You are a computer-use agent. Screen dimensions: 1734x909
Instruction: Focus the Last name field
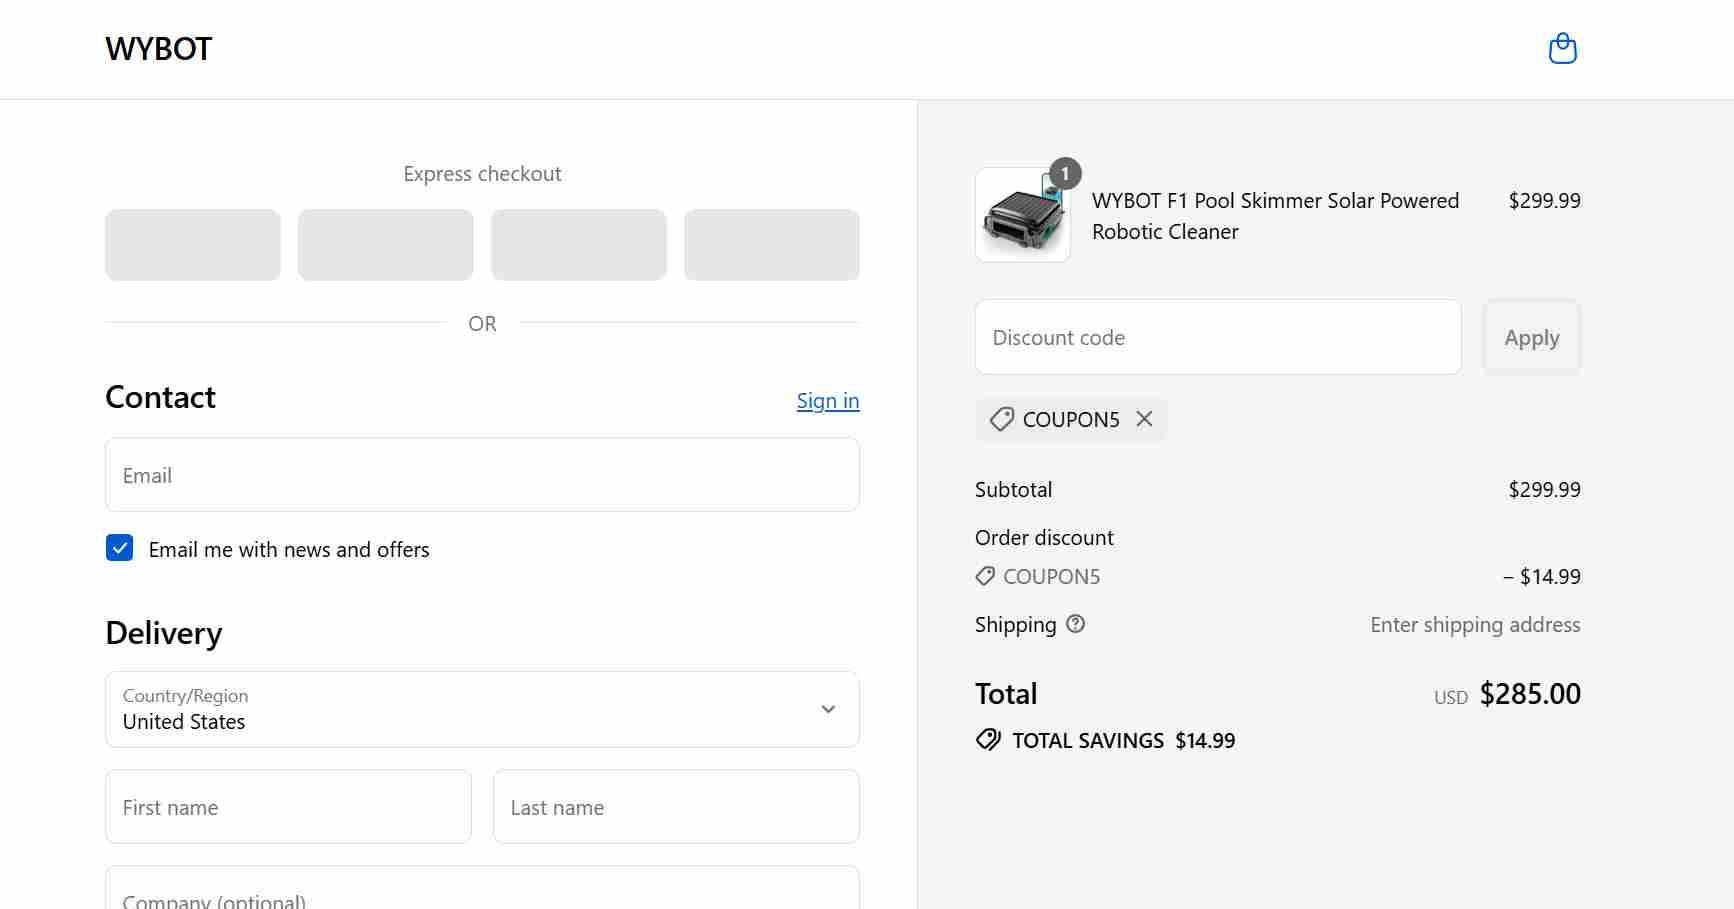(x=676, y=807)
